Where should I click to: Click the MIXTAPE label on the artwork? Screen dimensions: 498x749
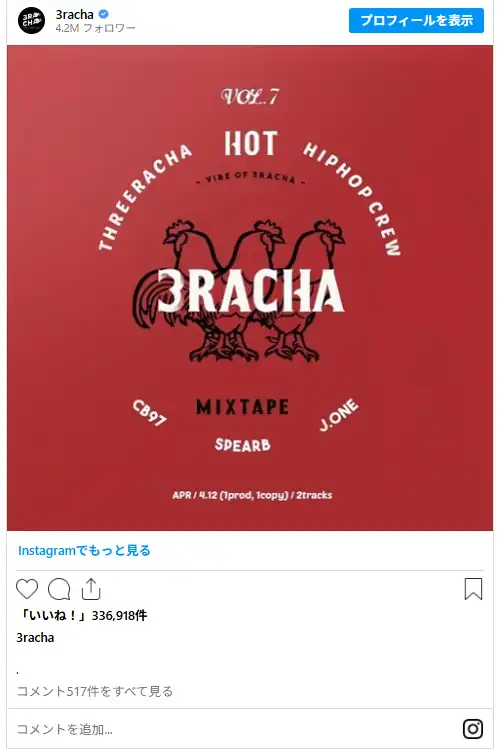[x=243, y=407]
